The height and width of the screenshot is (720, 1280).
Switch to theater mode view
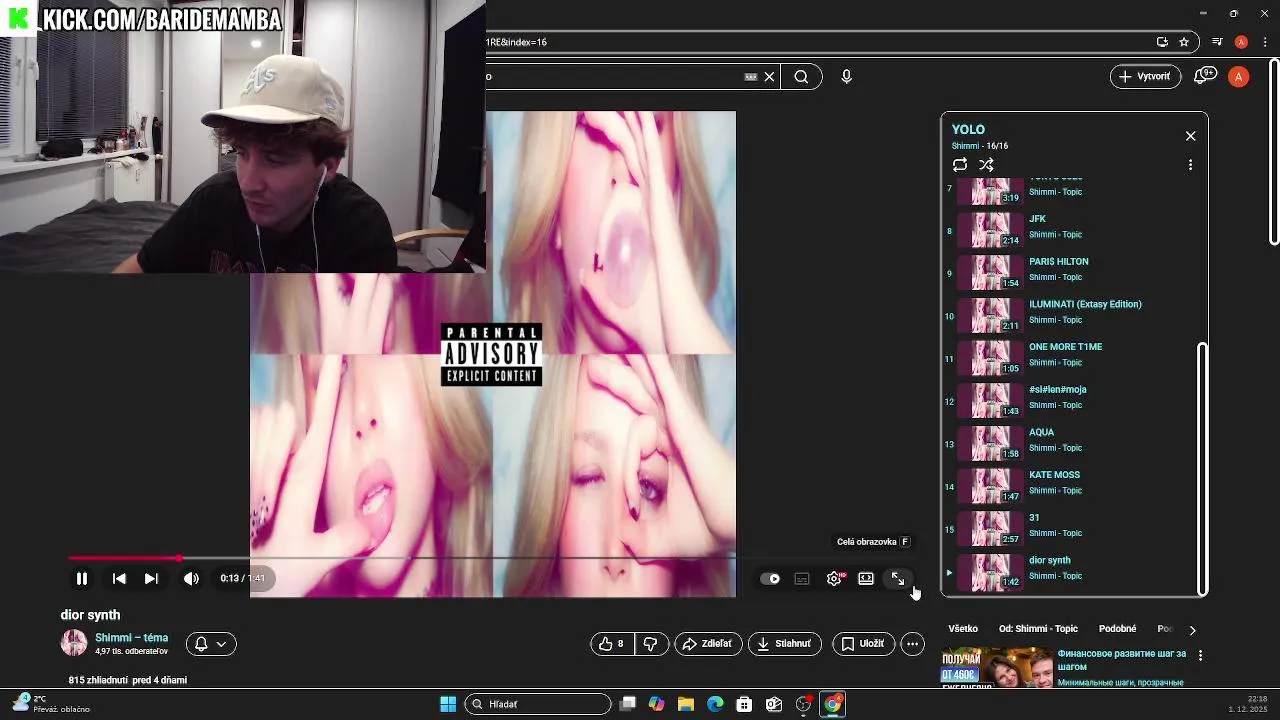pyautogui.click(x=866, y=578)
